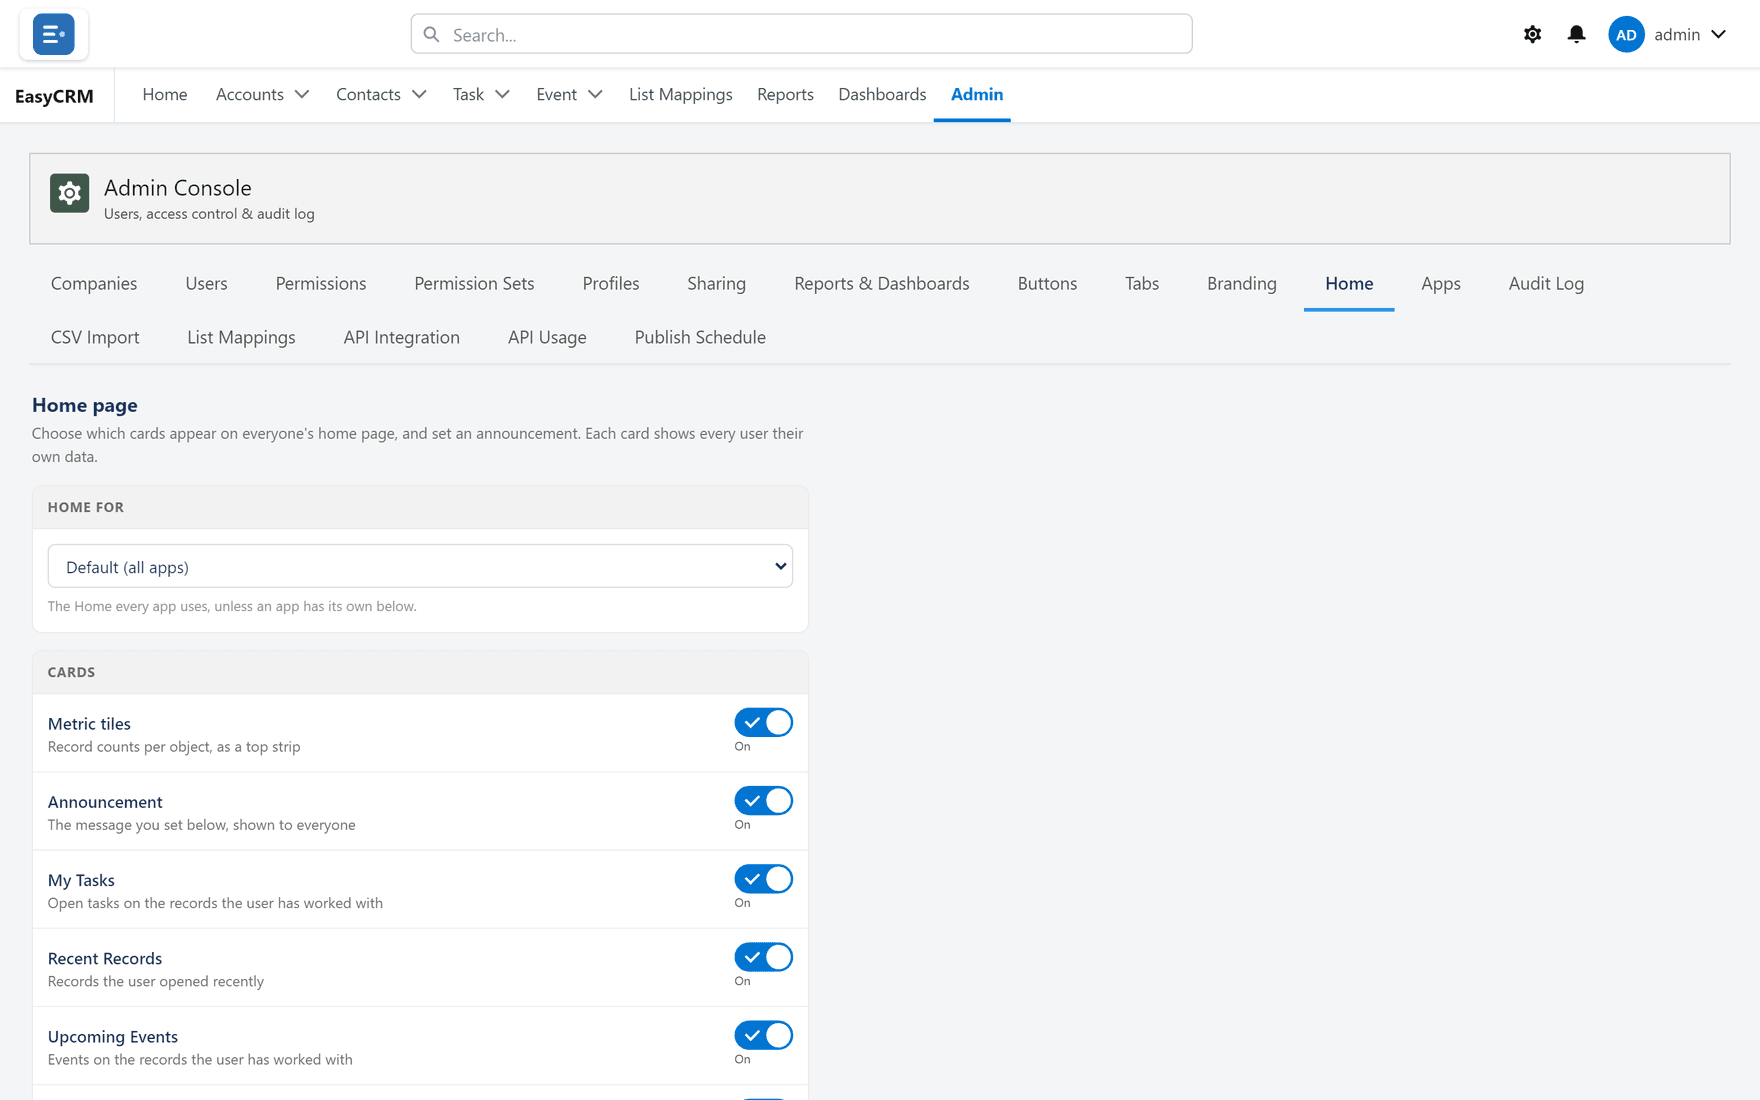Switch to the CSV Import tab

[95, 337]
